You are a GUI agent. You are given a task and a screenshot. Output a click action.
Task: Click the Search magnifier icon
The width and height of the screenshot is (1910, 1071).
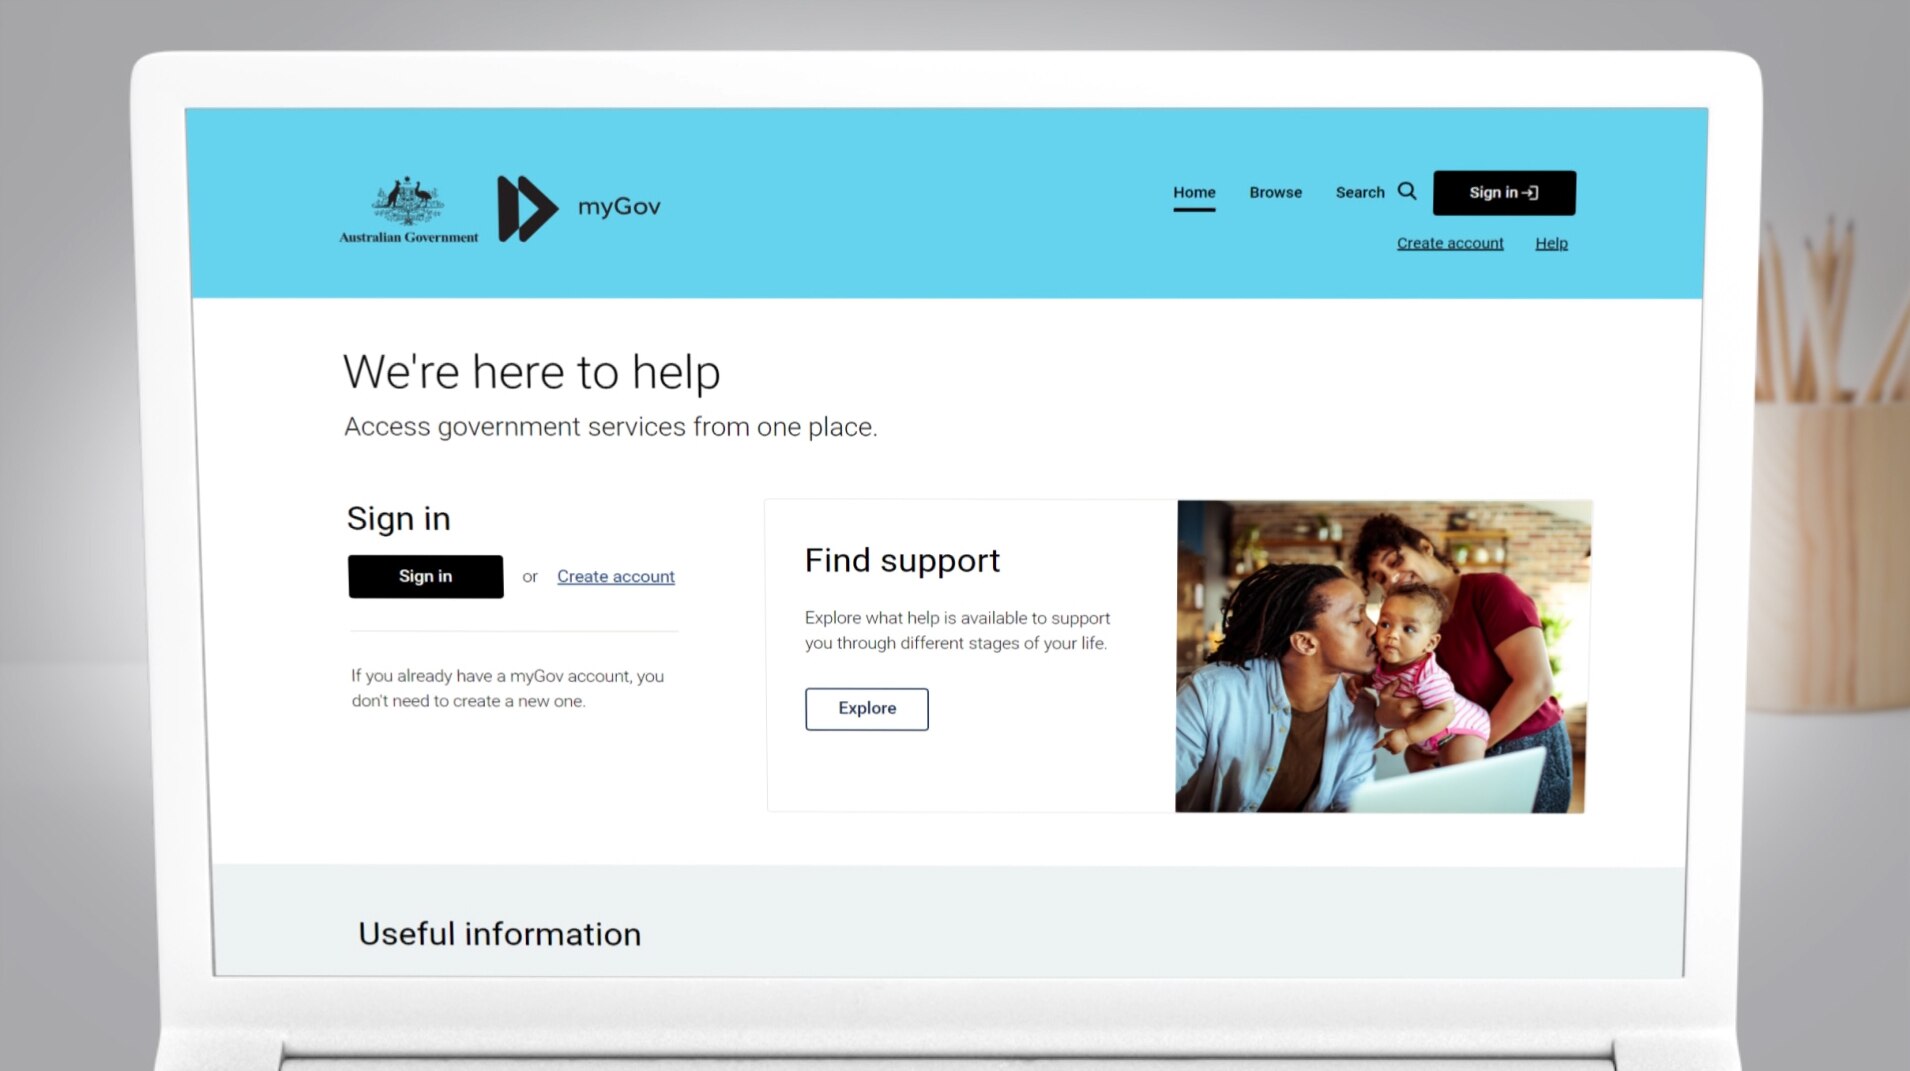[x=1407, y=192]
